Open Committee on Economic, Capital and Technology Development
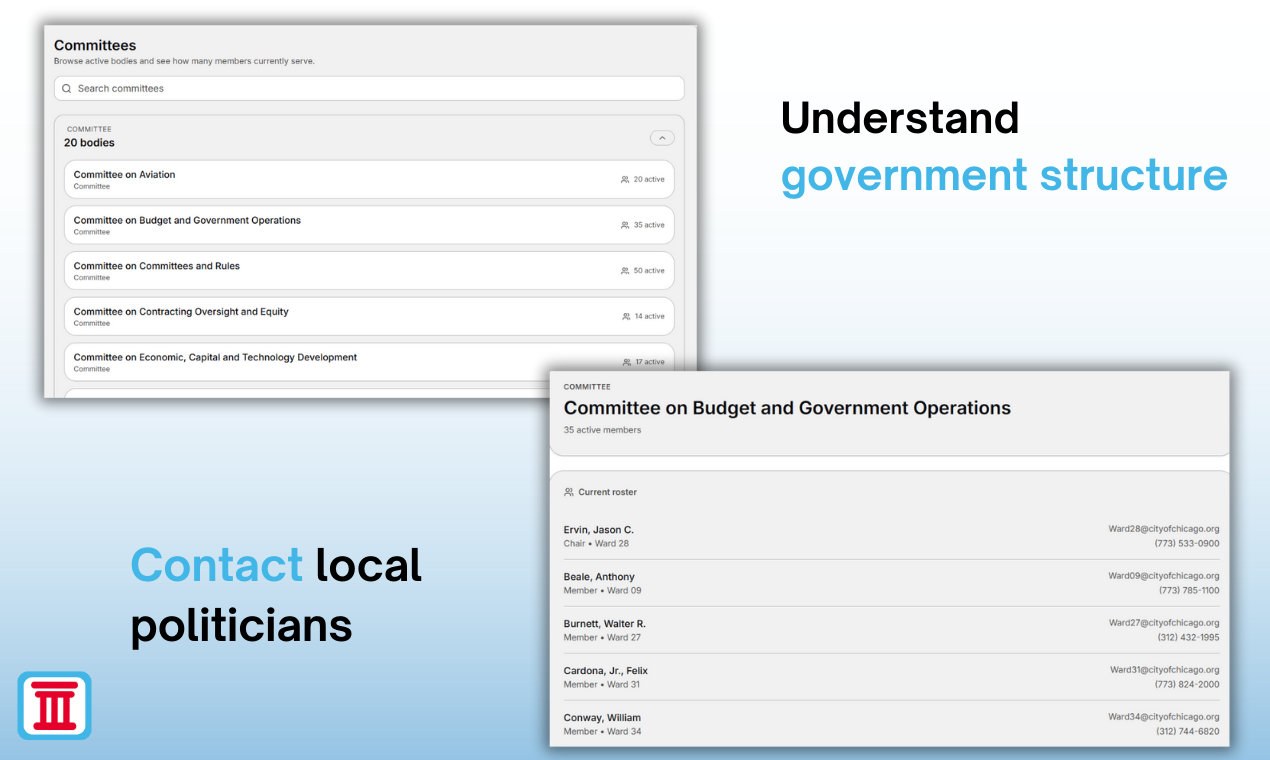Image resolution: width=1270 pixels, height=760 pixels. tap(215, 358)
